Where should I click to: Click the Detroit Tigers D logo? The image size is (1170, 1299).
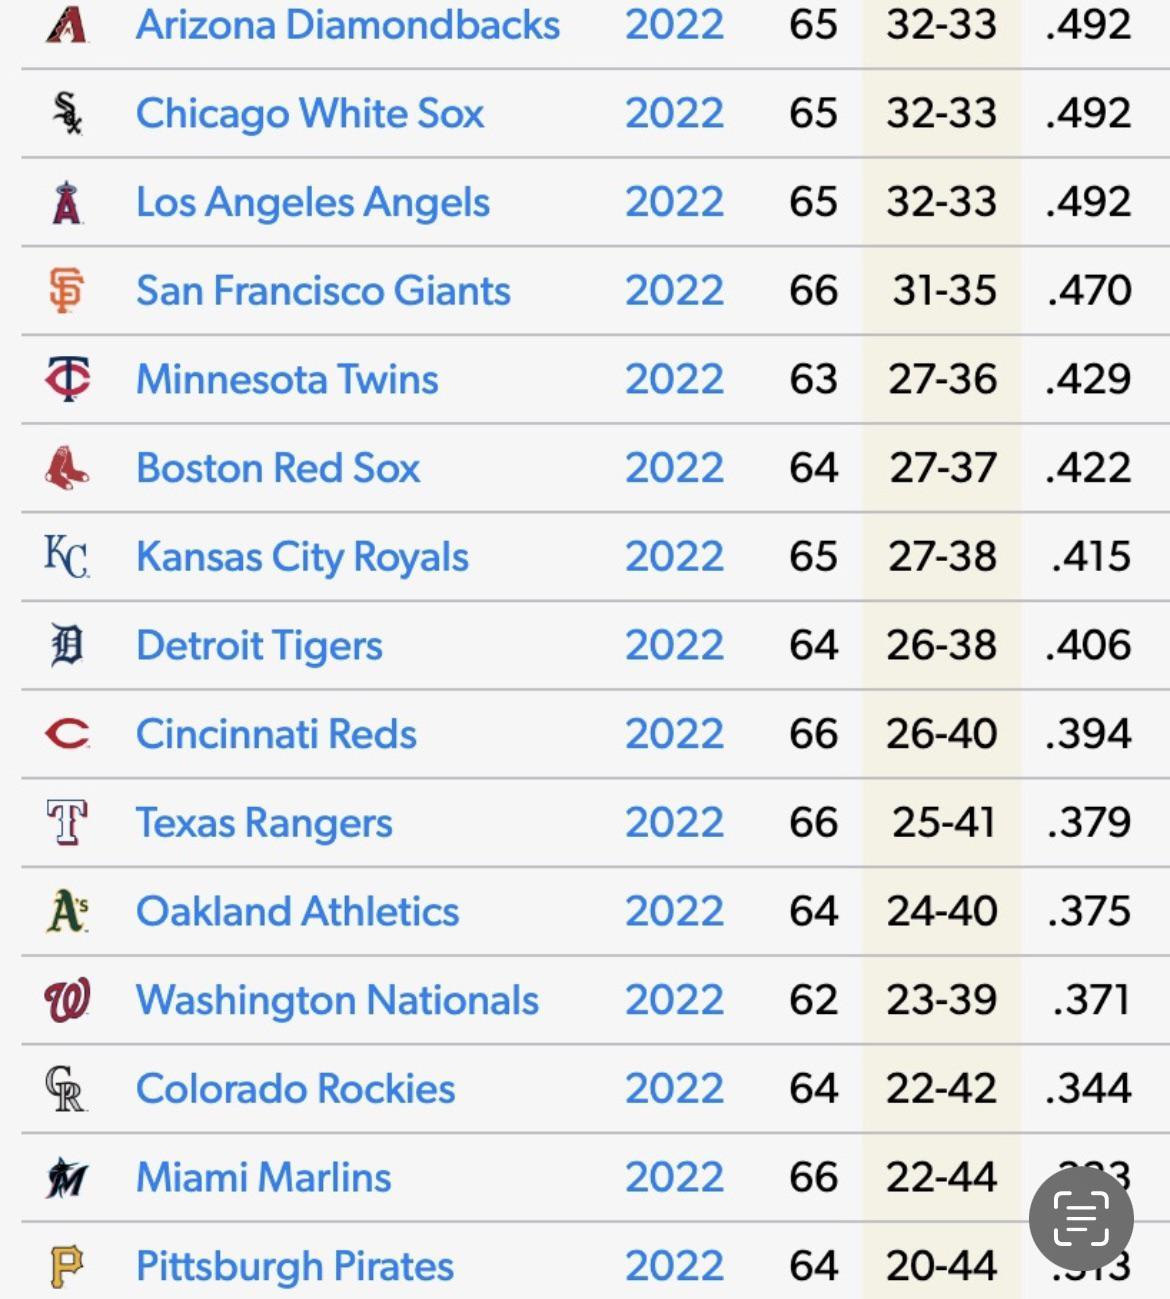[x=67, y=645]
